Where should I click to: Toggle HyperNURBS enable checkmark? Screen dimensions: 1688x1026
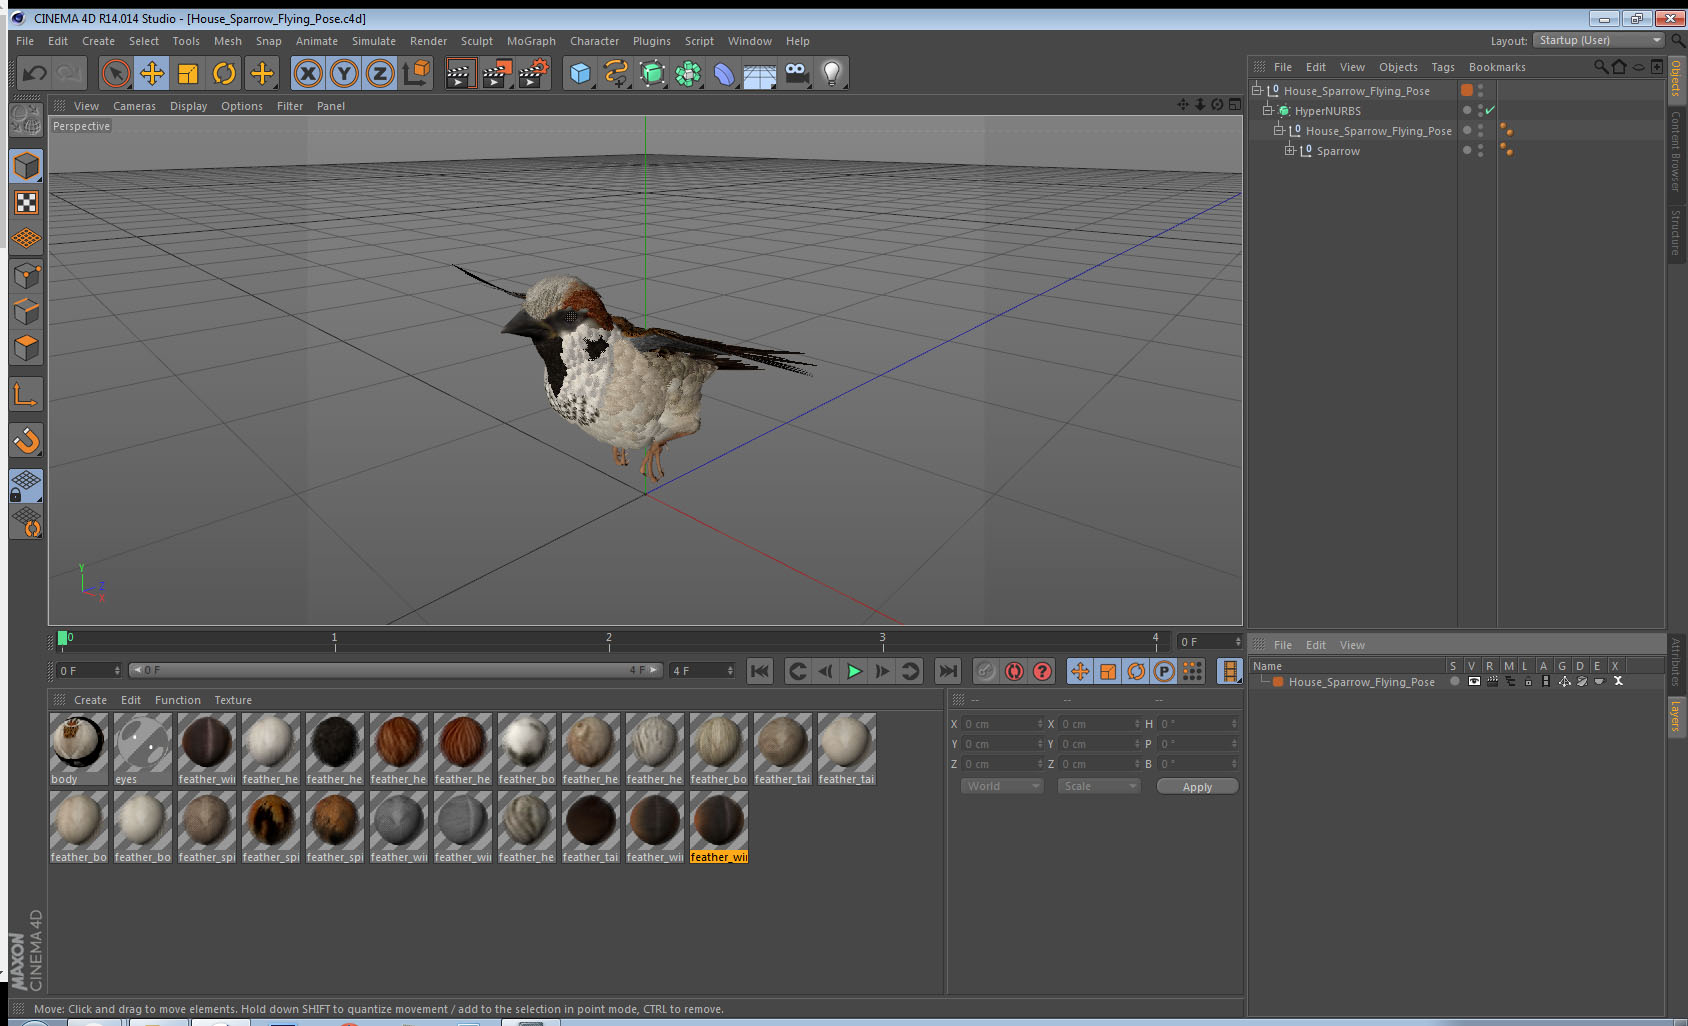(x=1490, y=110)
